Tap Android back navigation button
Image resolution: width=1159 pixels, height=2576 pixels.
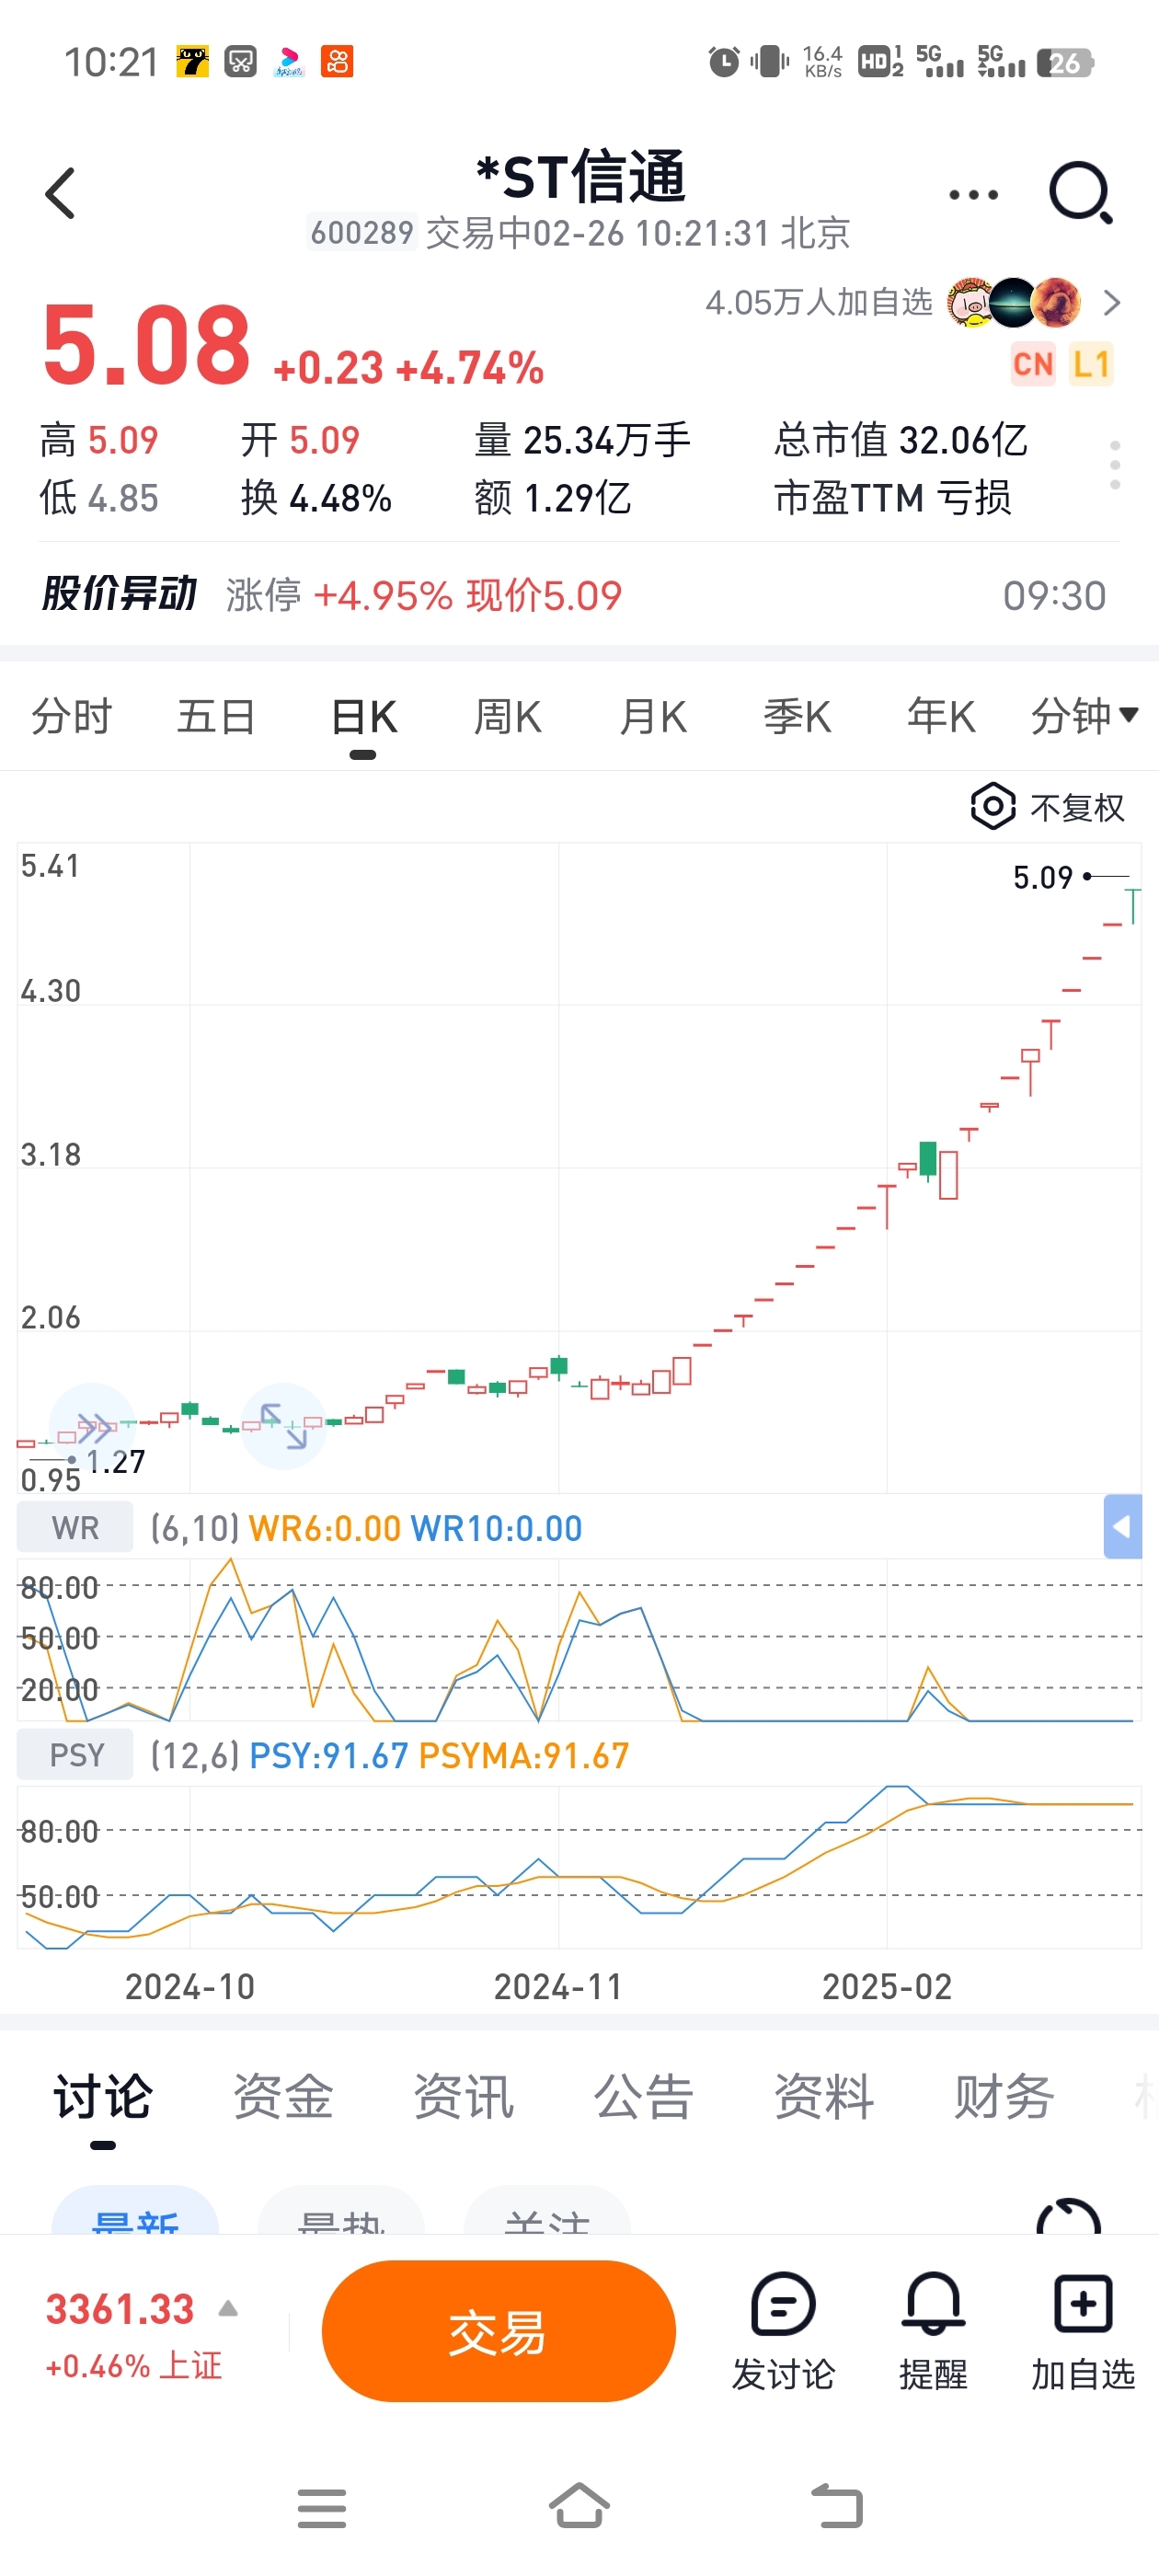(836, 2506)
